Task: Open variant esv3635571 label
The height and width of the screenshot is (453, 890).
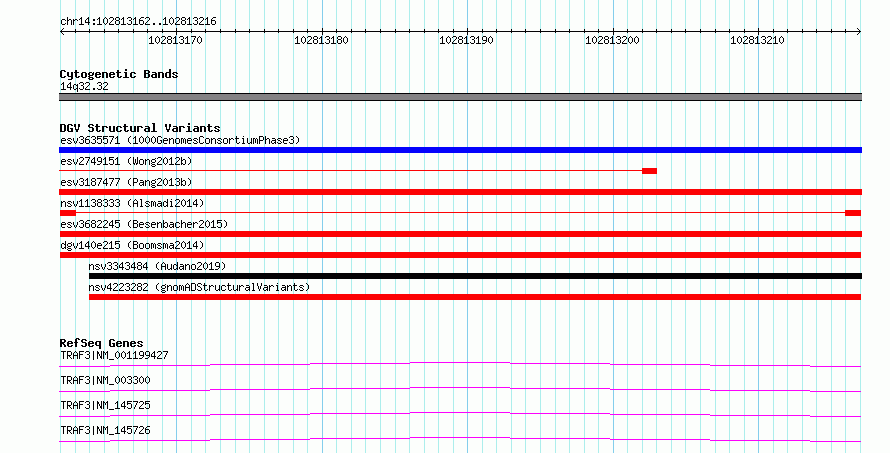Action: point(180,140)
